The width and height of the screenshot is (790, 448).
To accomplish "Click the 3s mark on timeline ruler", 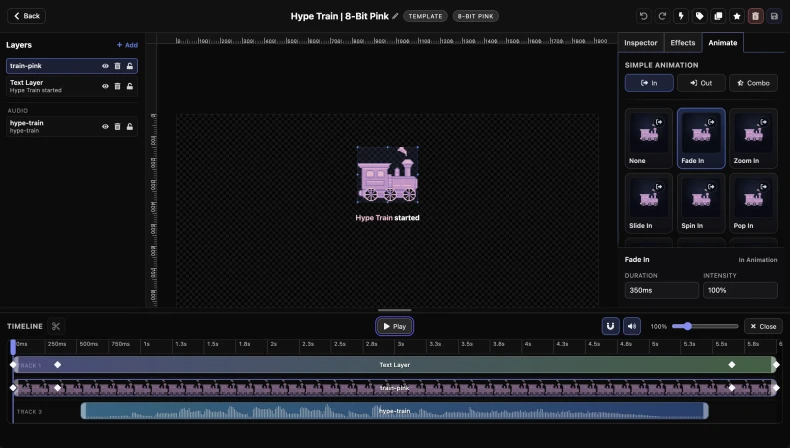I will pyautogui.click(x=401, y=344).
